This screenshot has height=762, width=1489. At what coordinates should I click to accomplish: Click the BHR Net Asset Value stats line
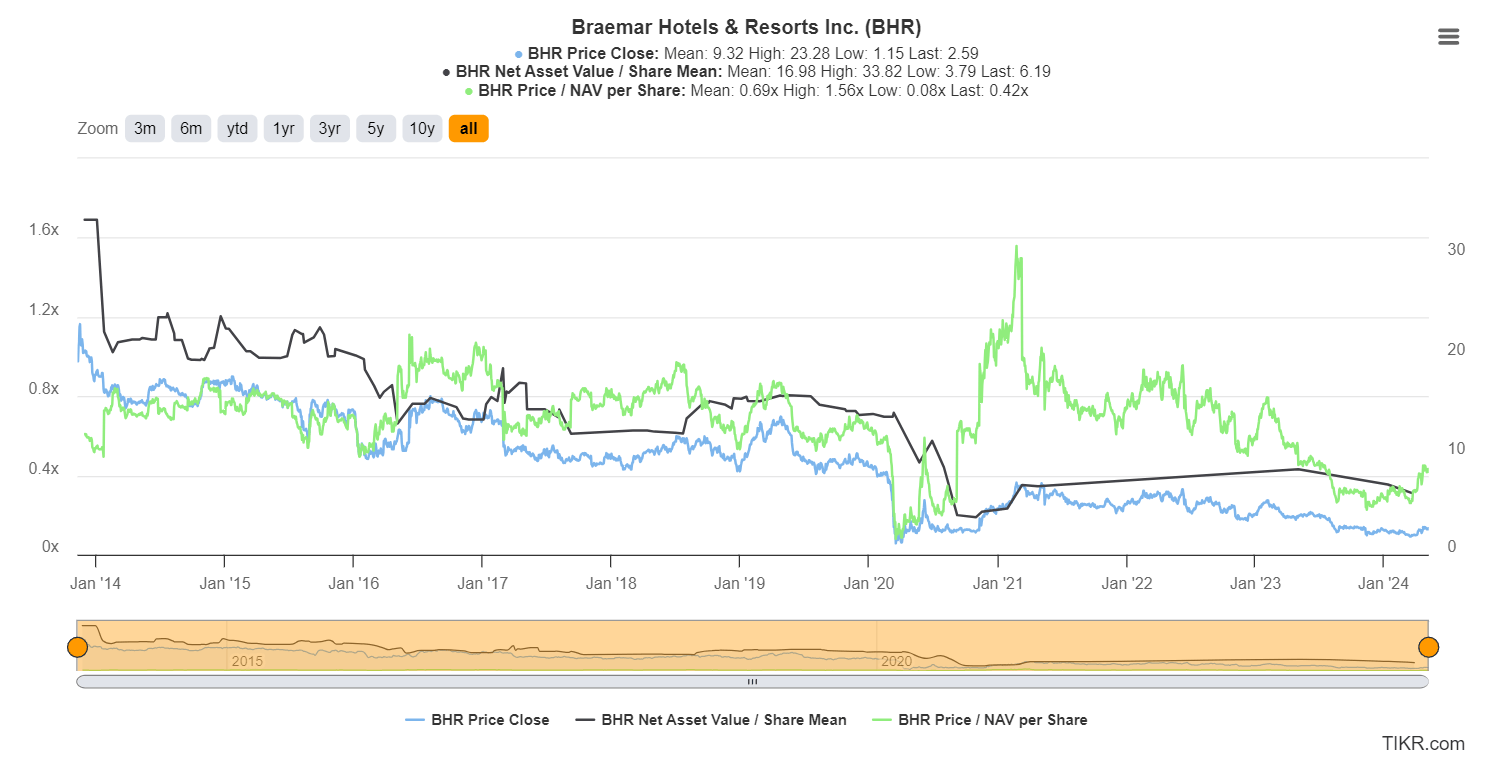745,72
